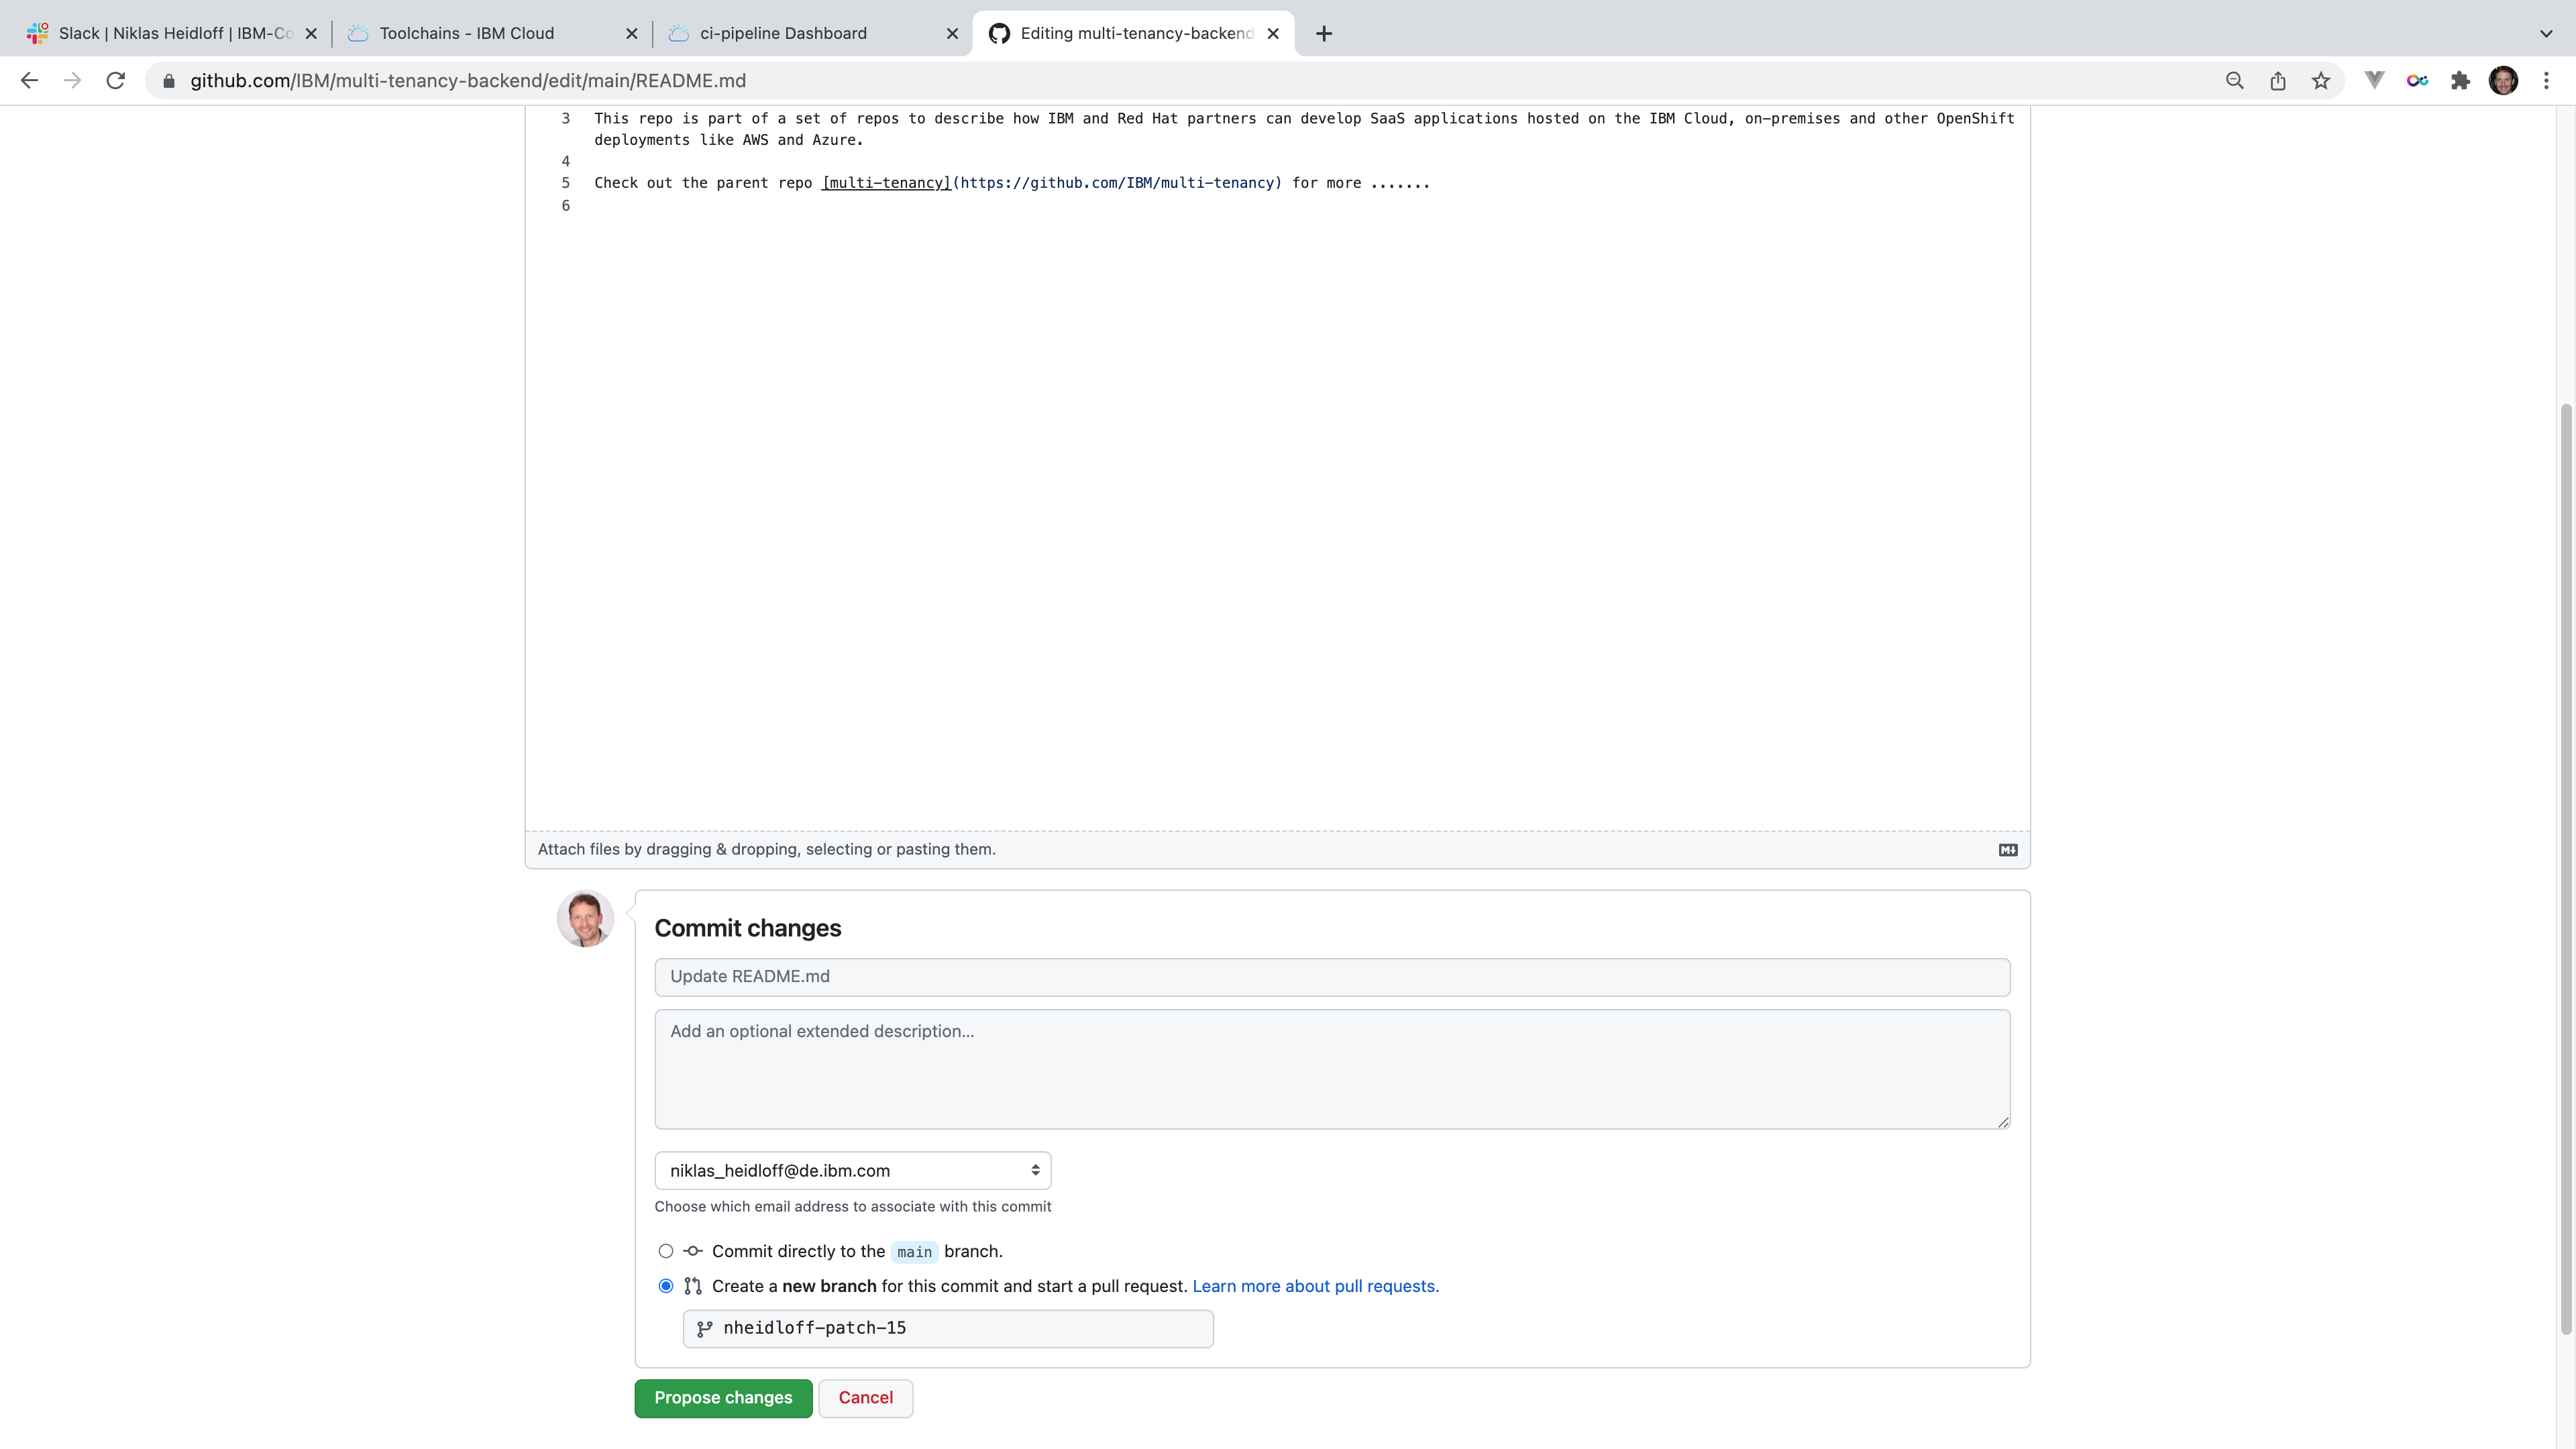Screen dimensions: 2576x1449
Task: Open commit email address dropdown
Action: pos(852,1170)
